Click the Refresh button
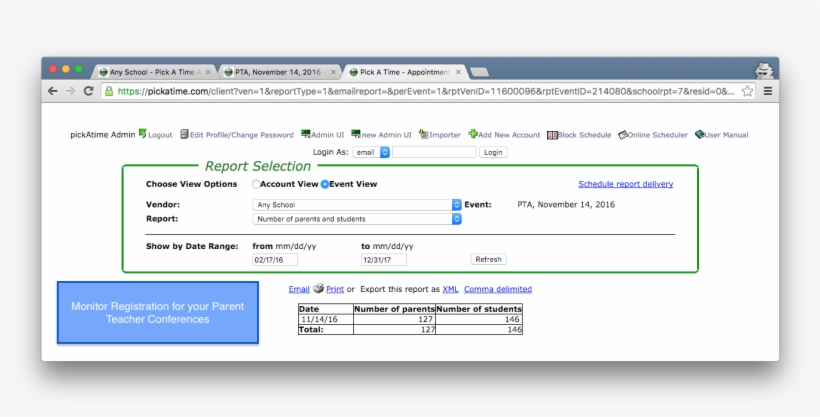Screen dimensions: 820x417 (488, 259)
